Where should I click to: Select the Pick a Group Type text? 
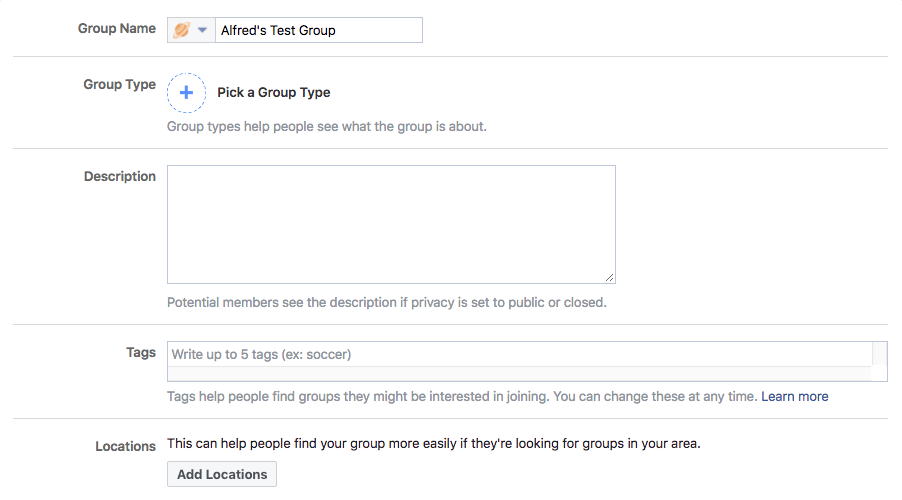[273, 92]
